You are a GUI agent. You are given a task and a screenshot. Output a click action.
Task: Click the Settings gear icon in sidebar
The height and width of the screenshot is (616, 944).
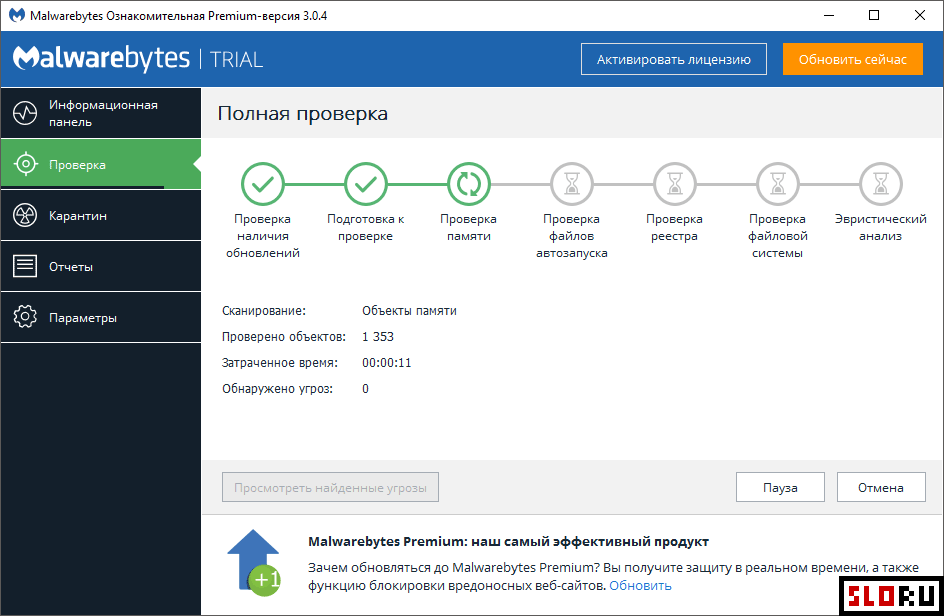click(x=25, y=317)
